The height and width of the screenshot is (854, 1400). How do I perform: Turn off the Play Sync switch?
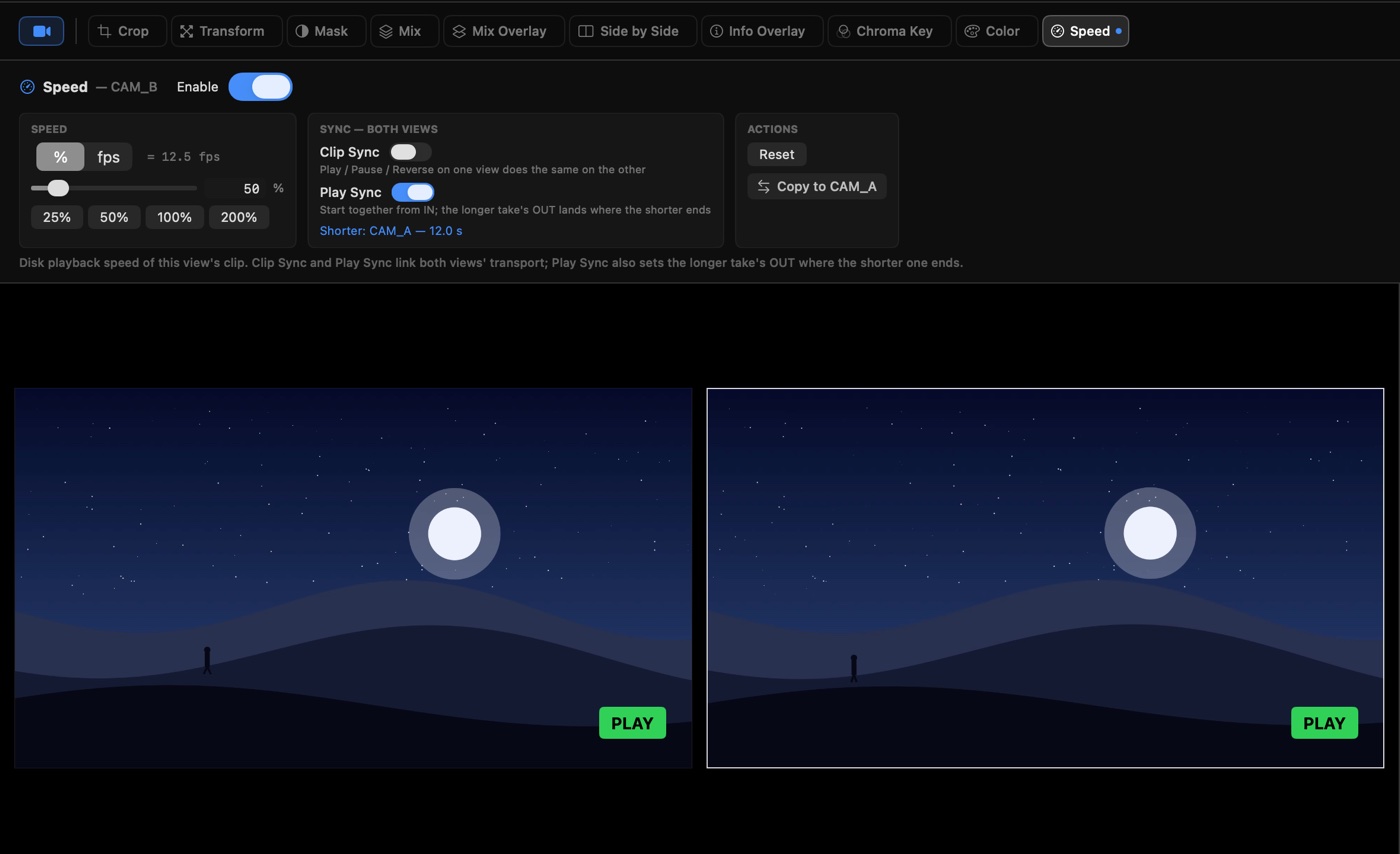pyautogui.click(x=413, y=192)
